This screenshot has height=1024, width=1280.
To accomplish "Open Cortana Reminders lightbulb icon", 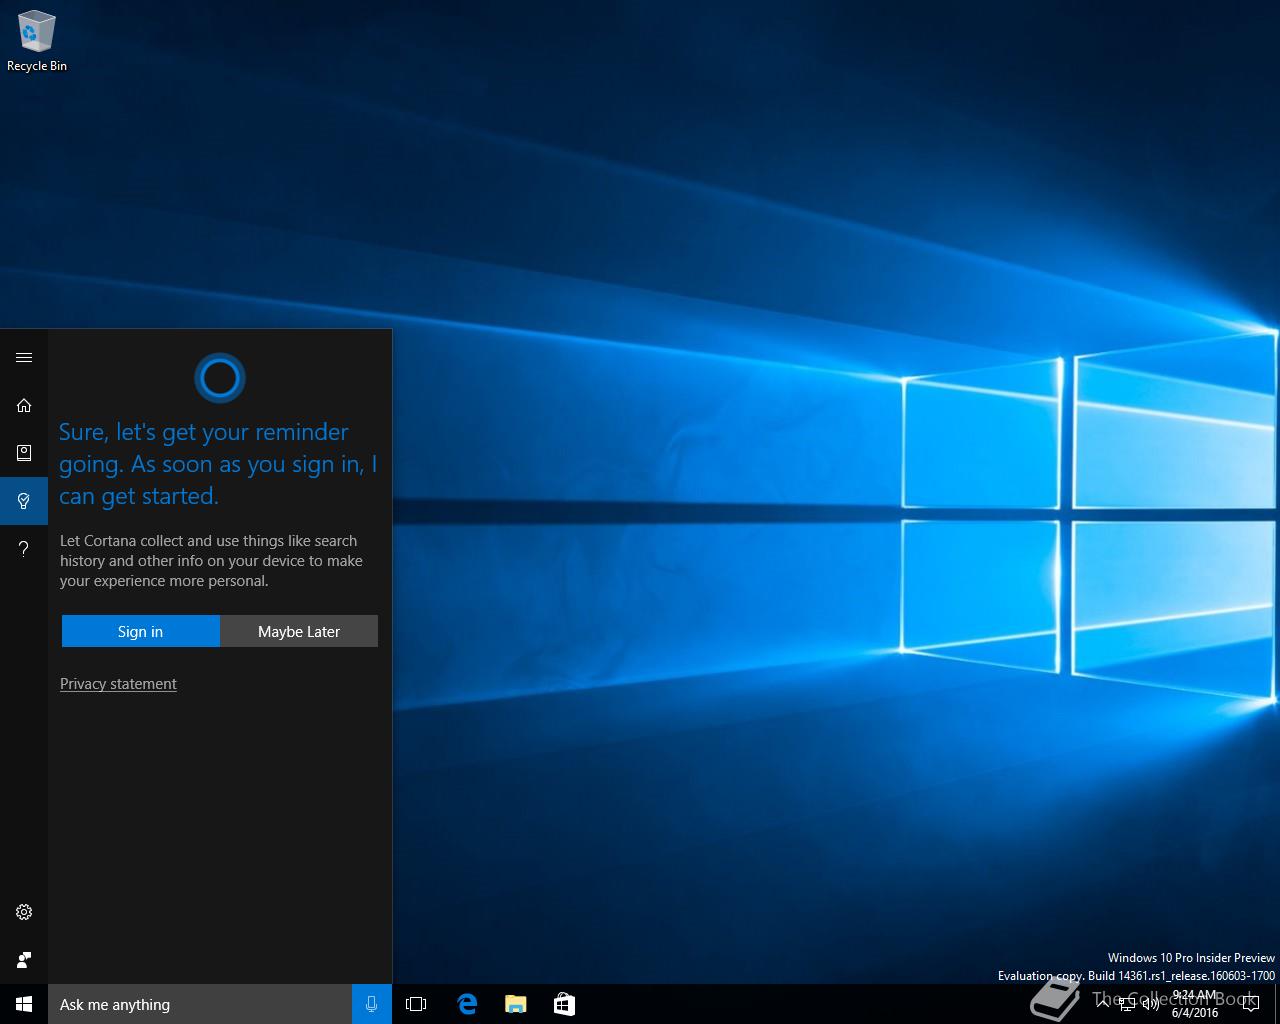I will click(24, 500).
